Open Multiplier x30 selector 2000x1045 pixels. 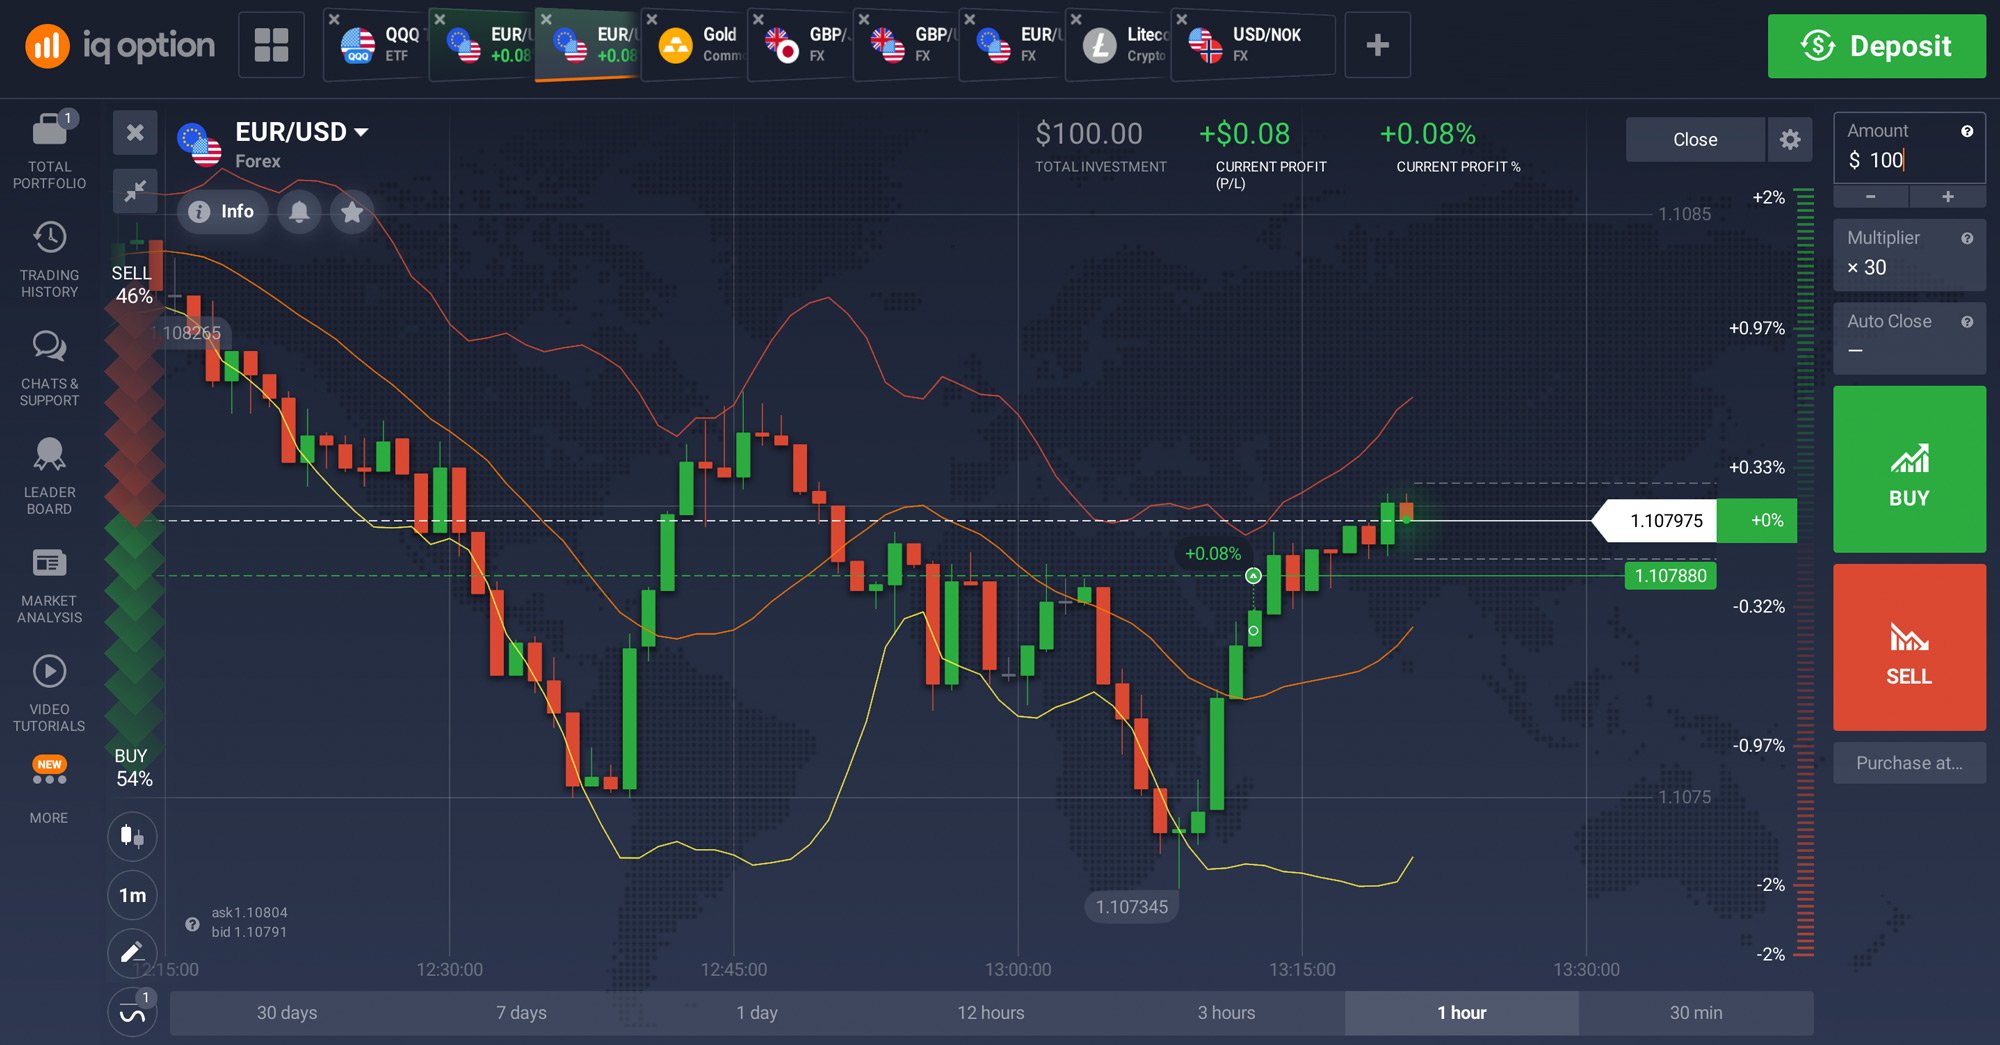click(x=1909, y=254)
